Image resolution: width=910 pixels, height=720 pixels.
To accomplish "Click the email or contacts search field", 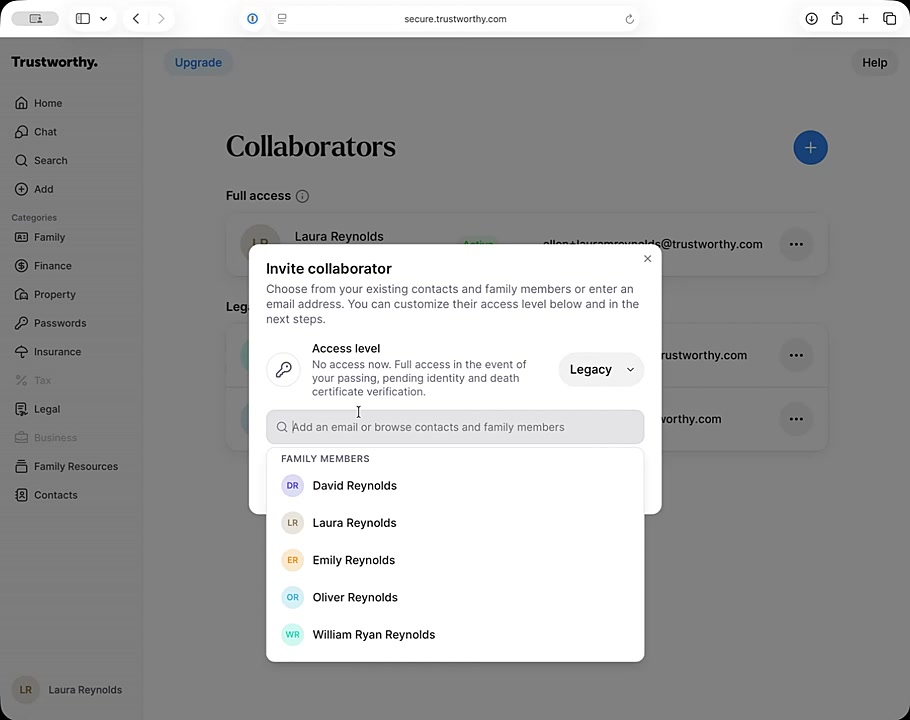I will click(x=455, y=427).
